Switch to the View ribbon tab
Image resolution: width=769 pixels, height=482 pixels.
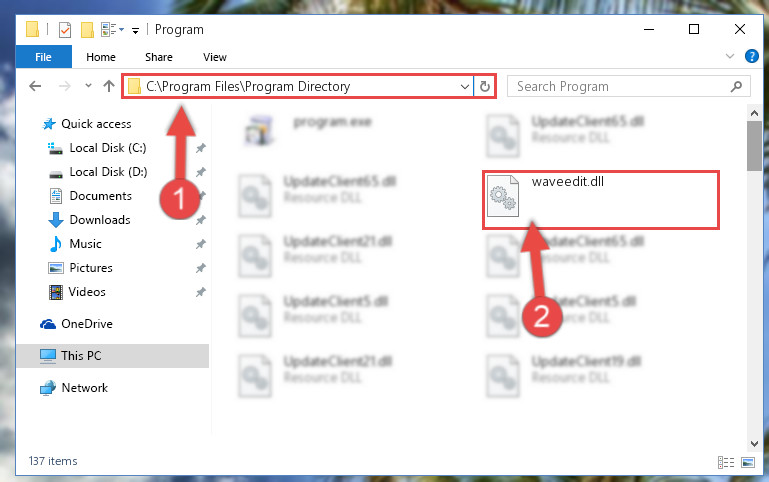click(x=215, y=57)
